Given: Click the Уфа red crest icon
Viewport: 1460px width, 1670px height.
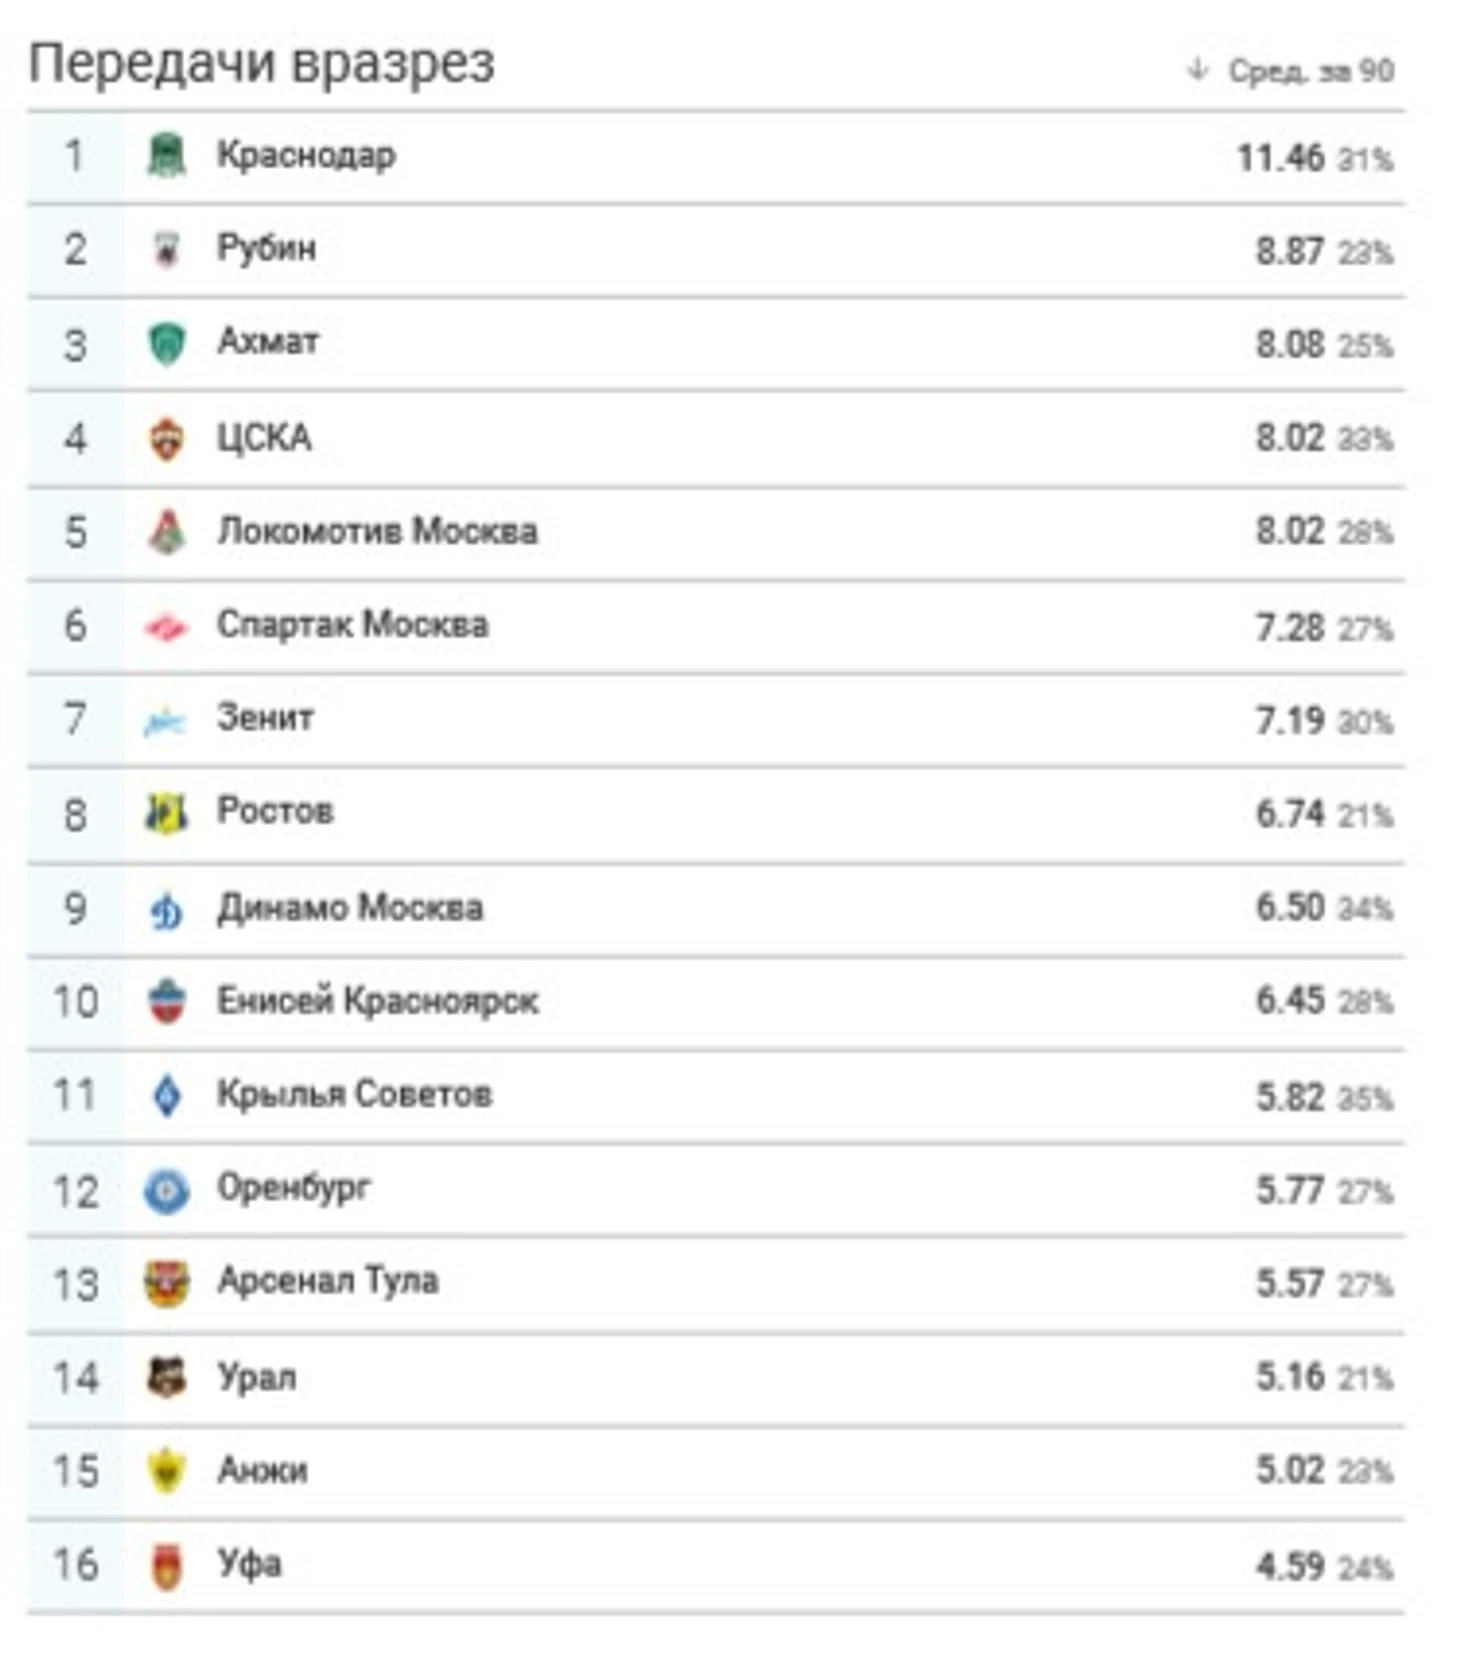Looking at the screenshot, I should click(x=167, y=1566).
